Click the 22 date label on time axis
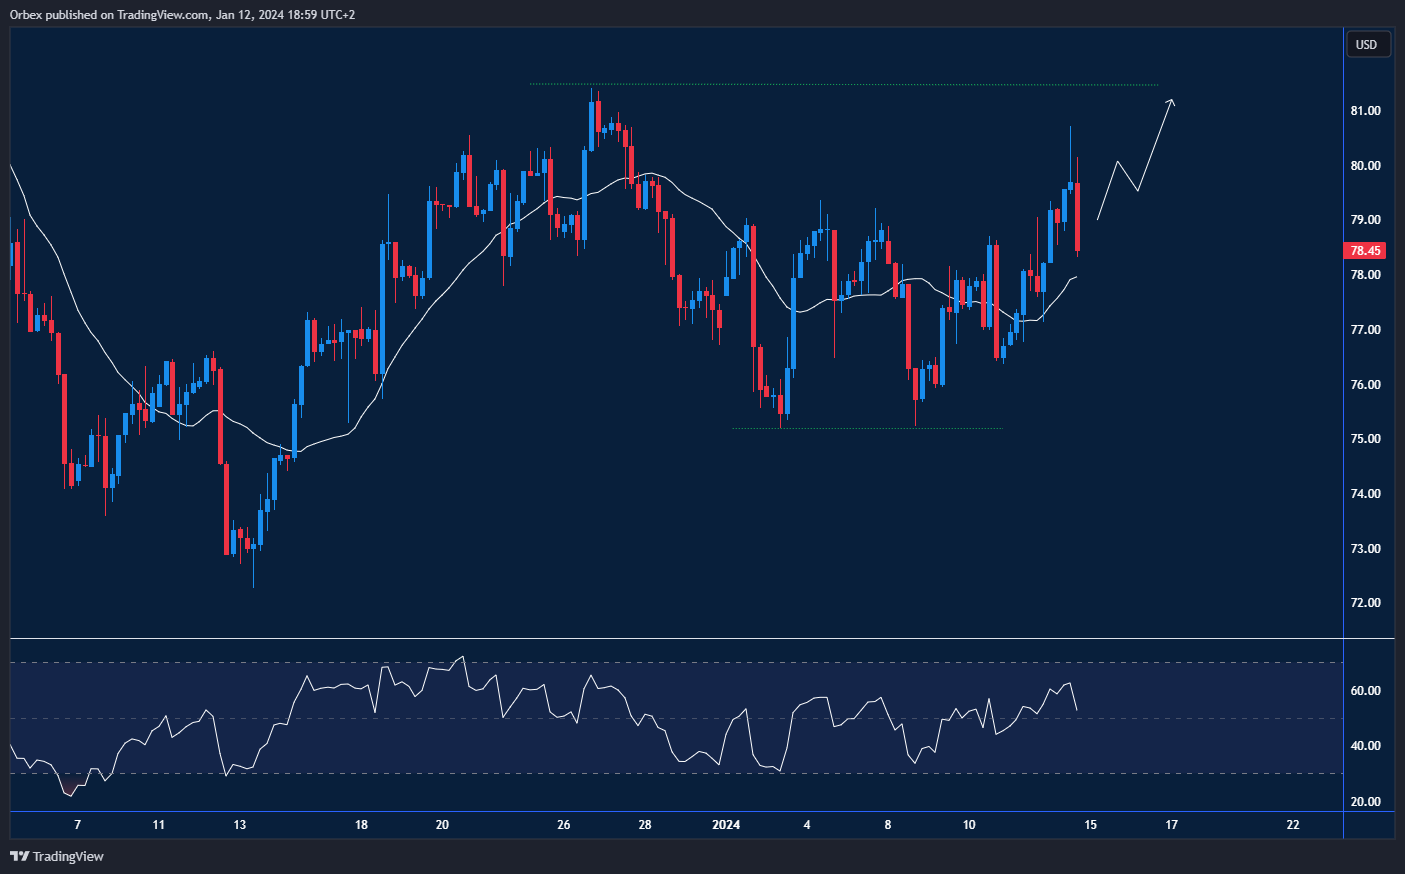1405x874 pixels. tap(1293, 825)
